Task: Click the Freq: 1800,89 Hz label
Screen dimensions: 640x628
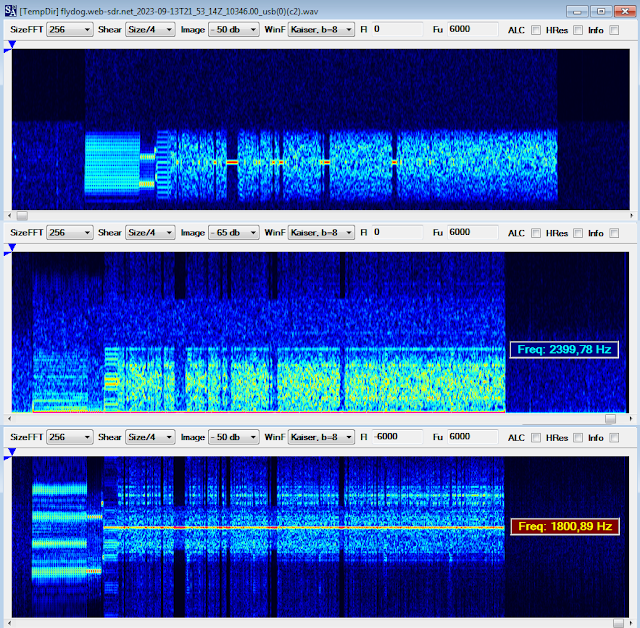Action: [x=565, y=526]
